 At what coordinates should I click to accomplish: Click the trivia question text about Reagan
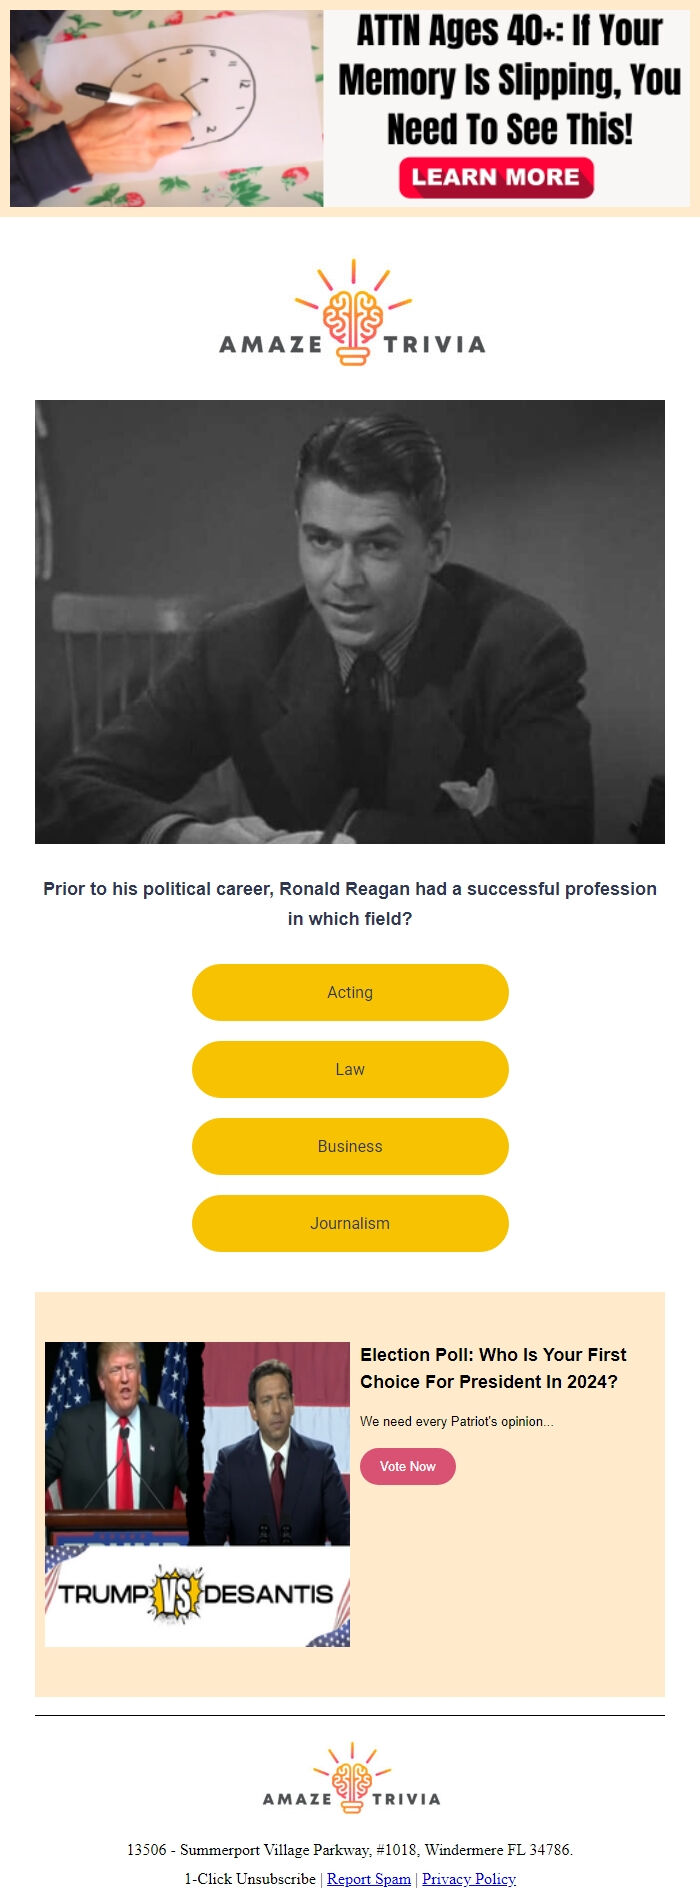point(350,902)
